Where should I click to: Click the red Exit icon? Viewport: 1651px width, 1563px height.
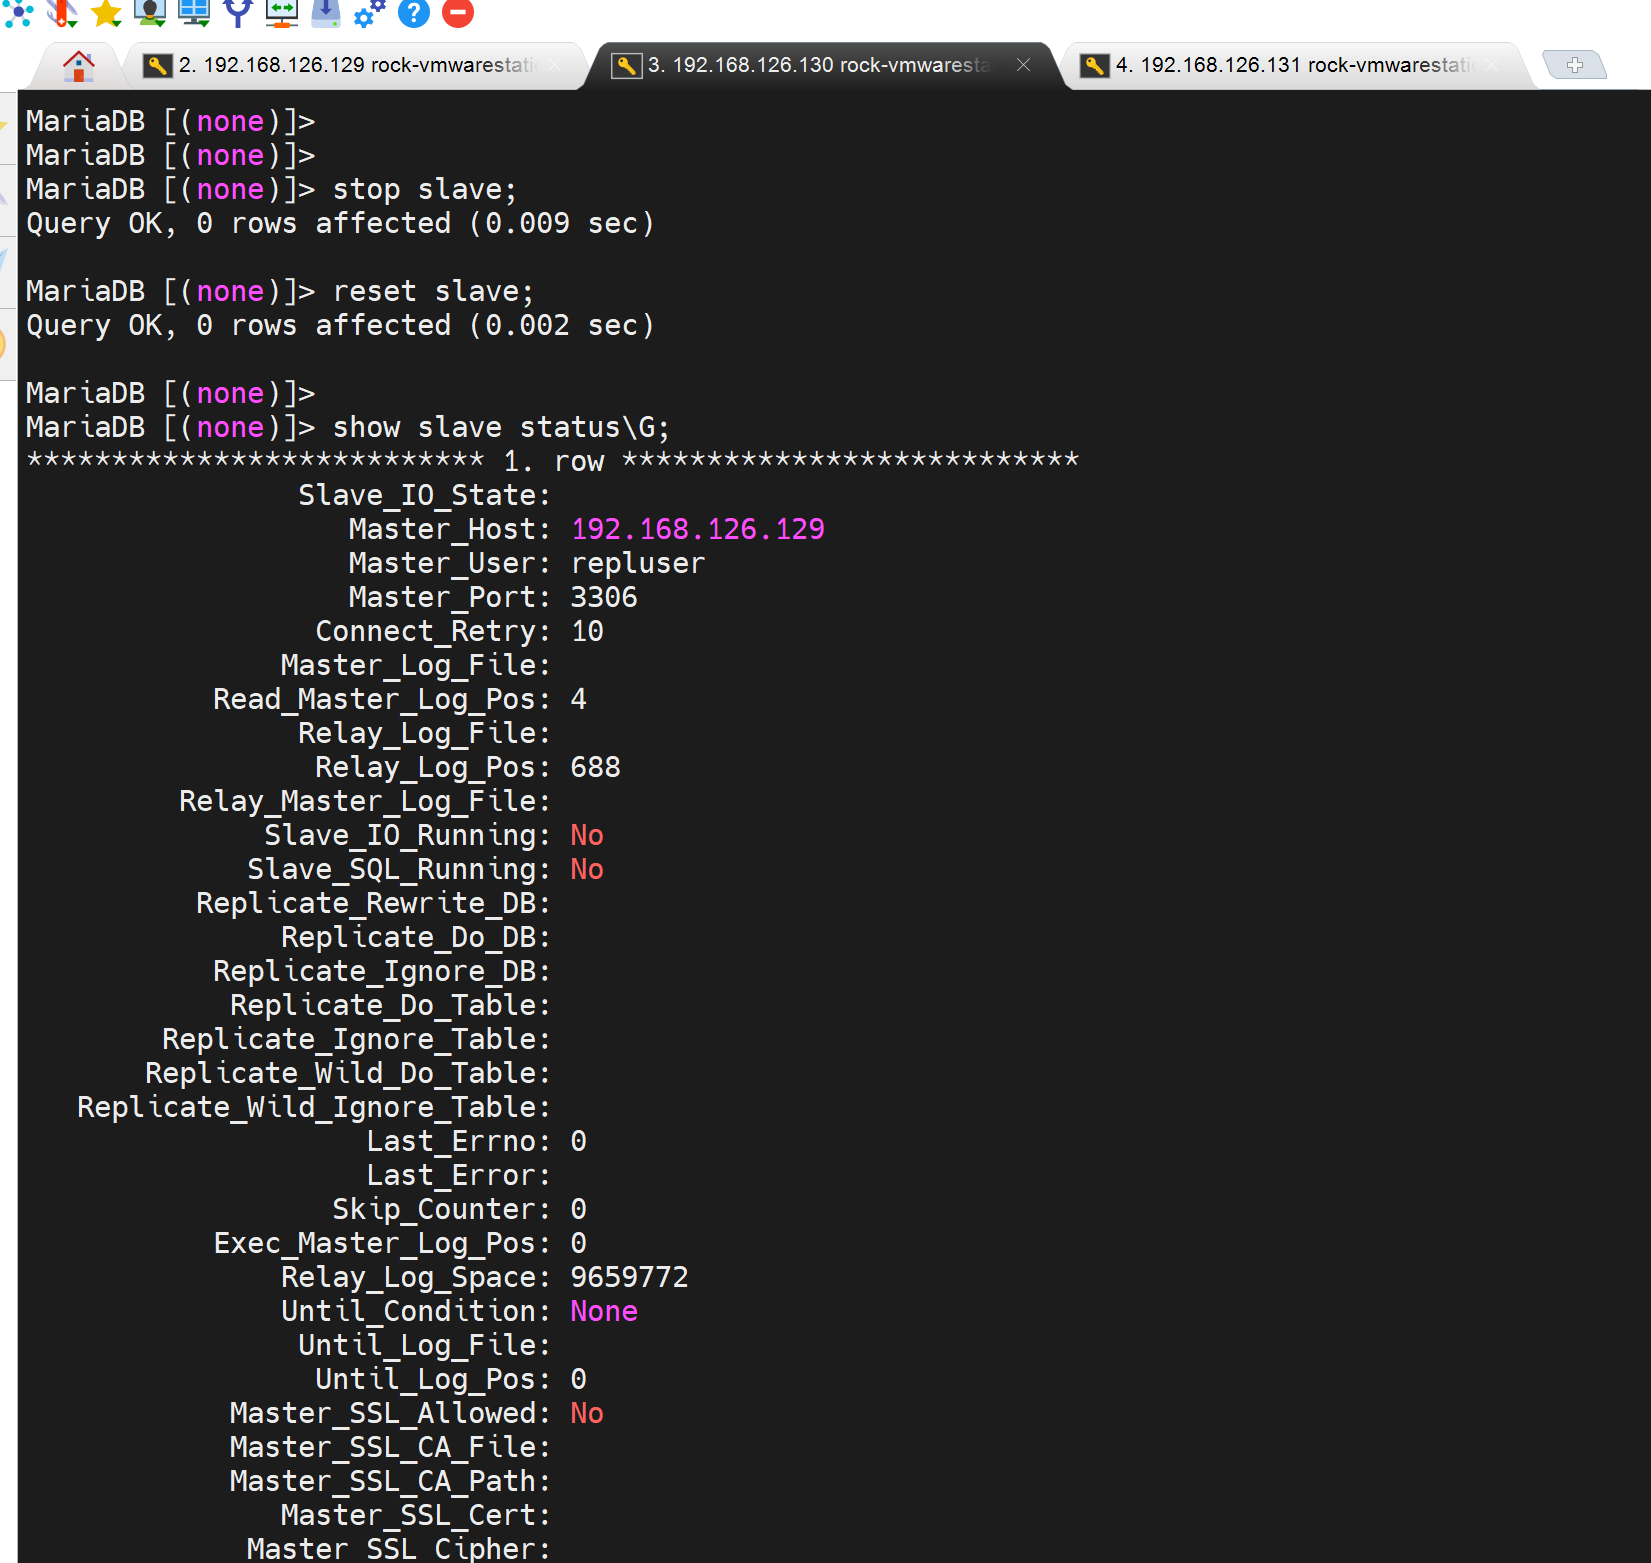tap(458, 13)
